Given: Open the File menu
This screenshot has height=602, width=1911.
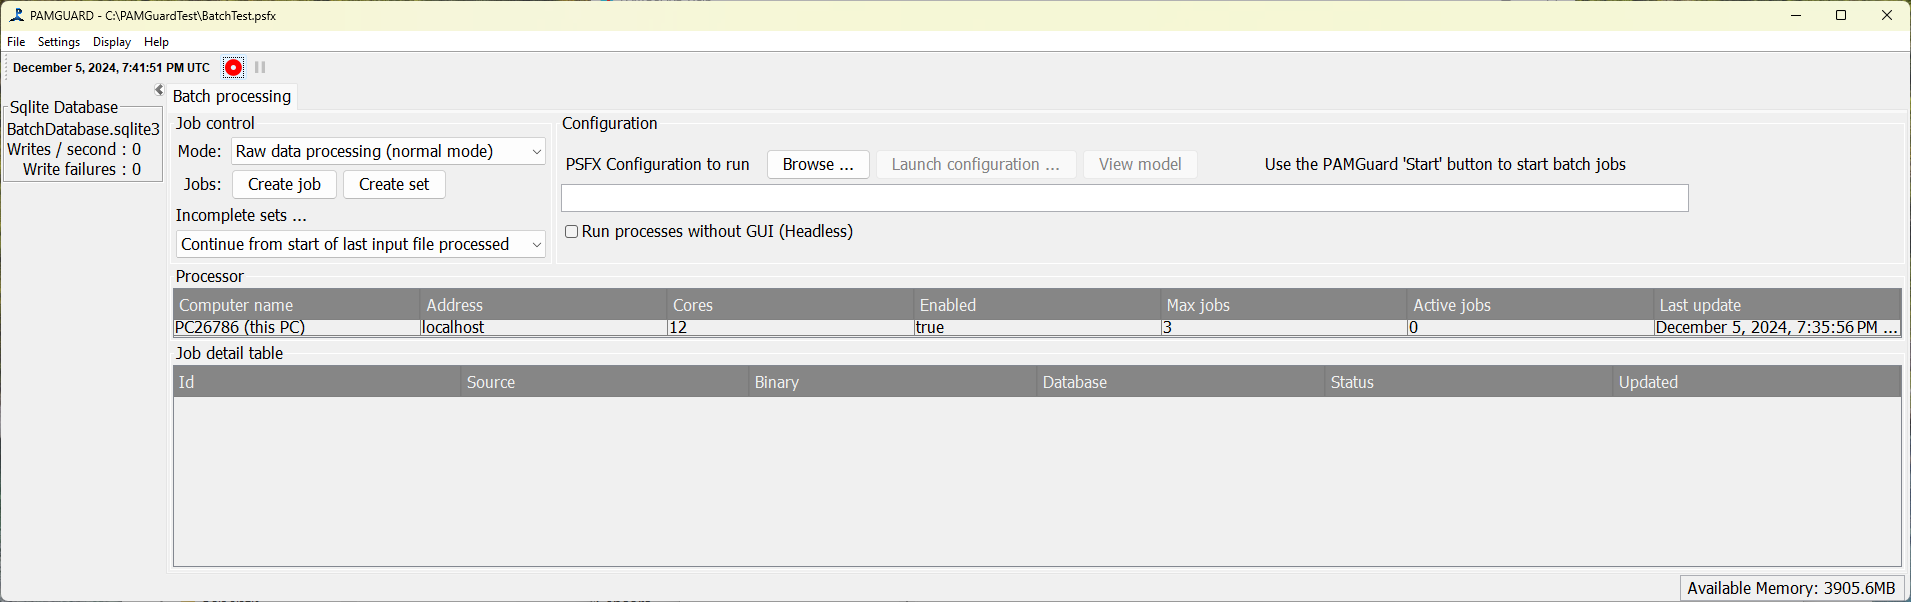Looking at the screenshot, I should click(16, 42).
